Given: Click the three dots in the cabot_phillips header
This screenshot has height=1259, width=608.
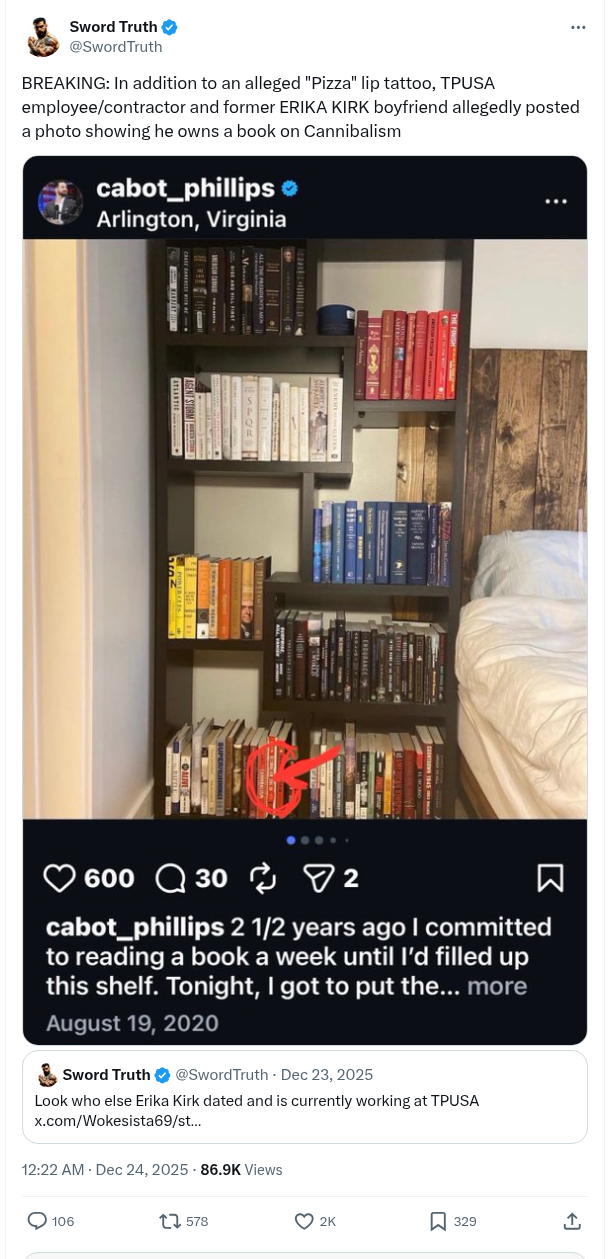Looking at the screenshot, I should click(x=555, y=201).
